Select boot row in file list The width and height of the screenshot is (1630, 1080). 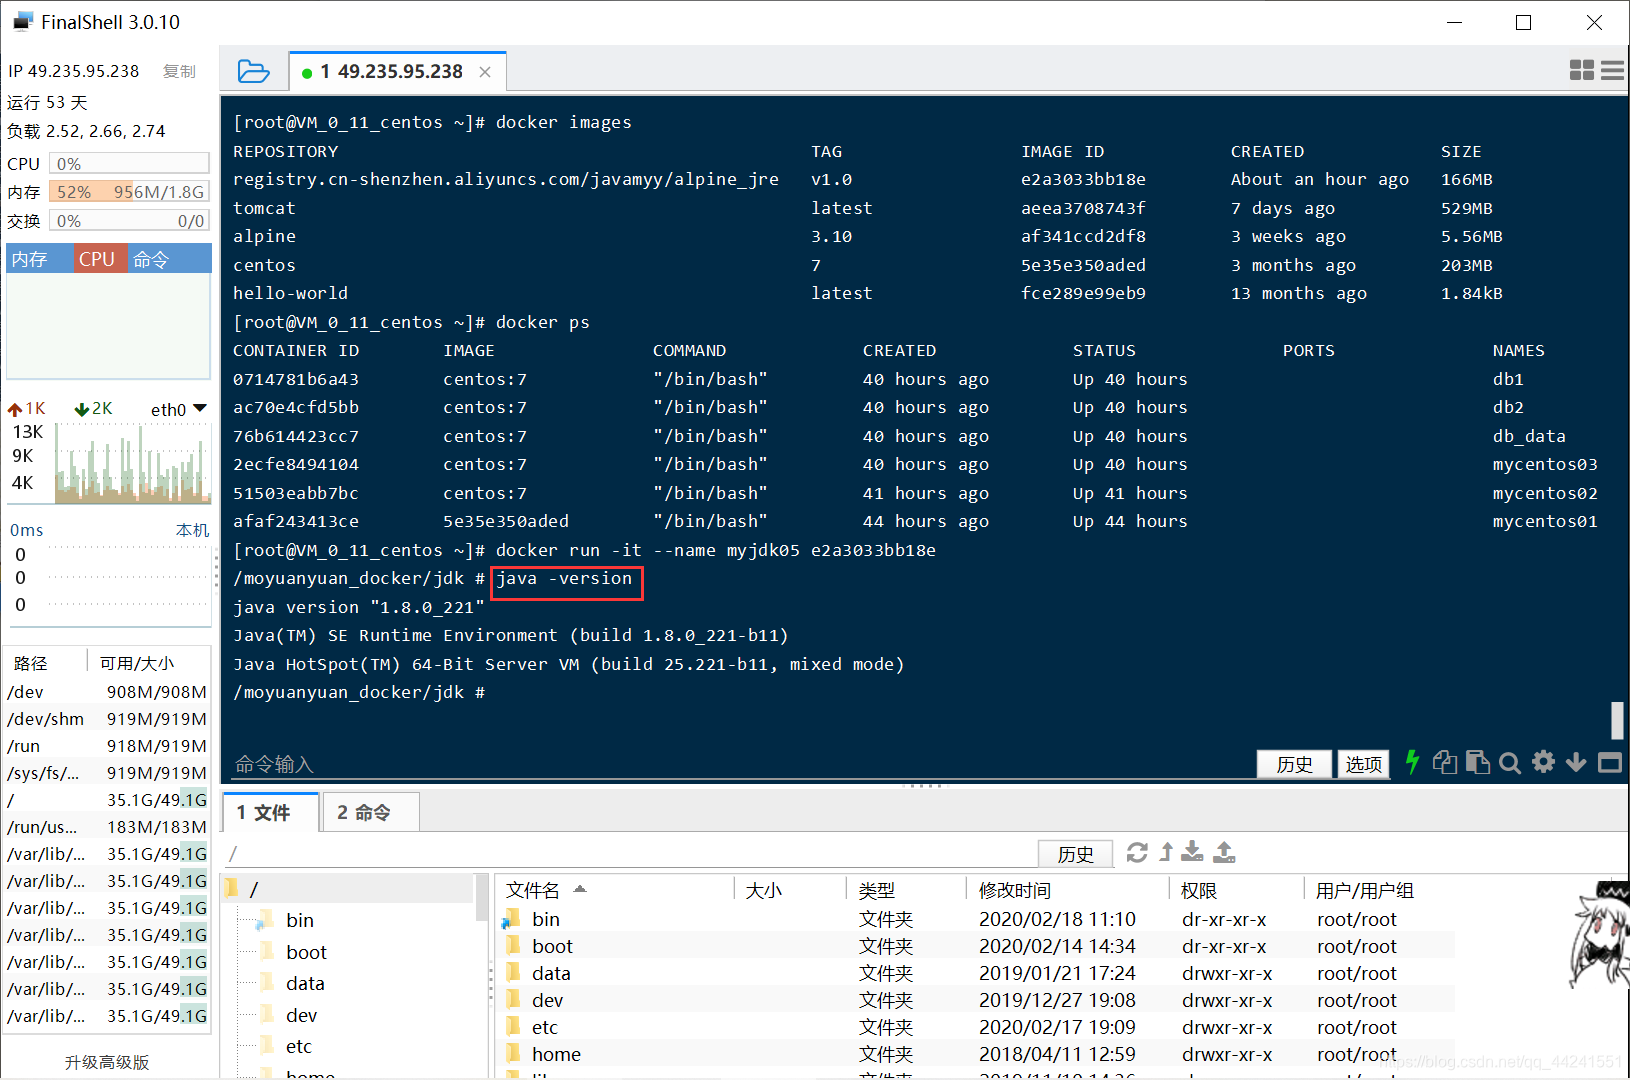976,946
